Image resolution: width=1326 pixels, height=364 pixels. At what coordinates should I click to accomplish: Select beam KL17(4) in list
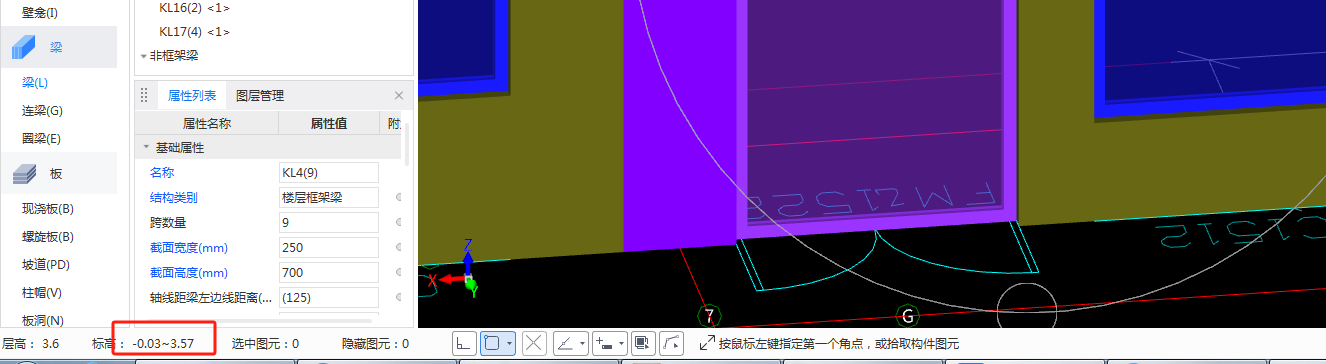click(x=194, y=31)
